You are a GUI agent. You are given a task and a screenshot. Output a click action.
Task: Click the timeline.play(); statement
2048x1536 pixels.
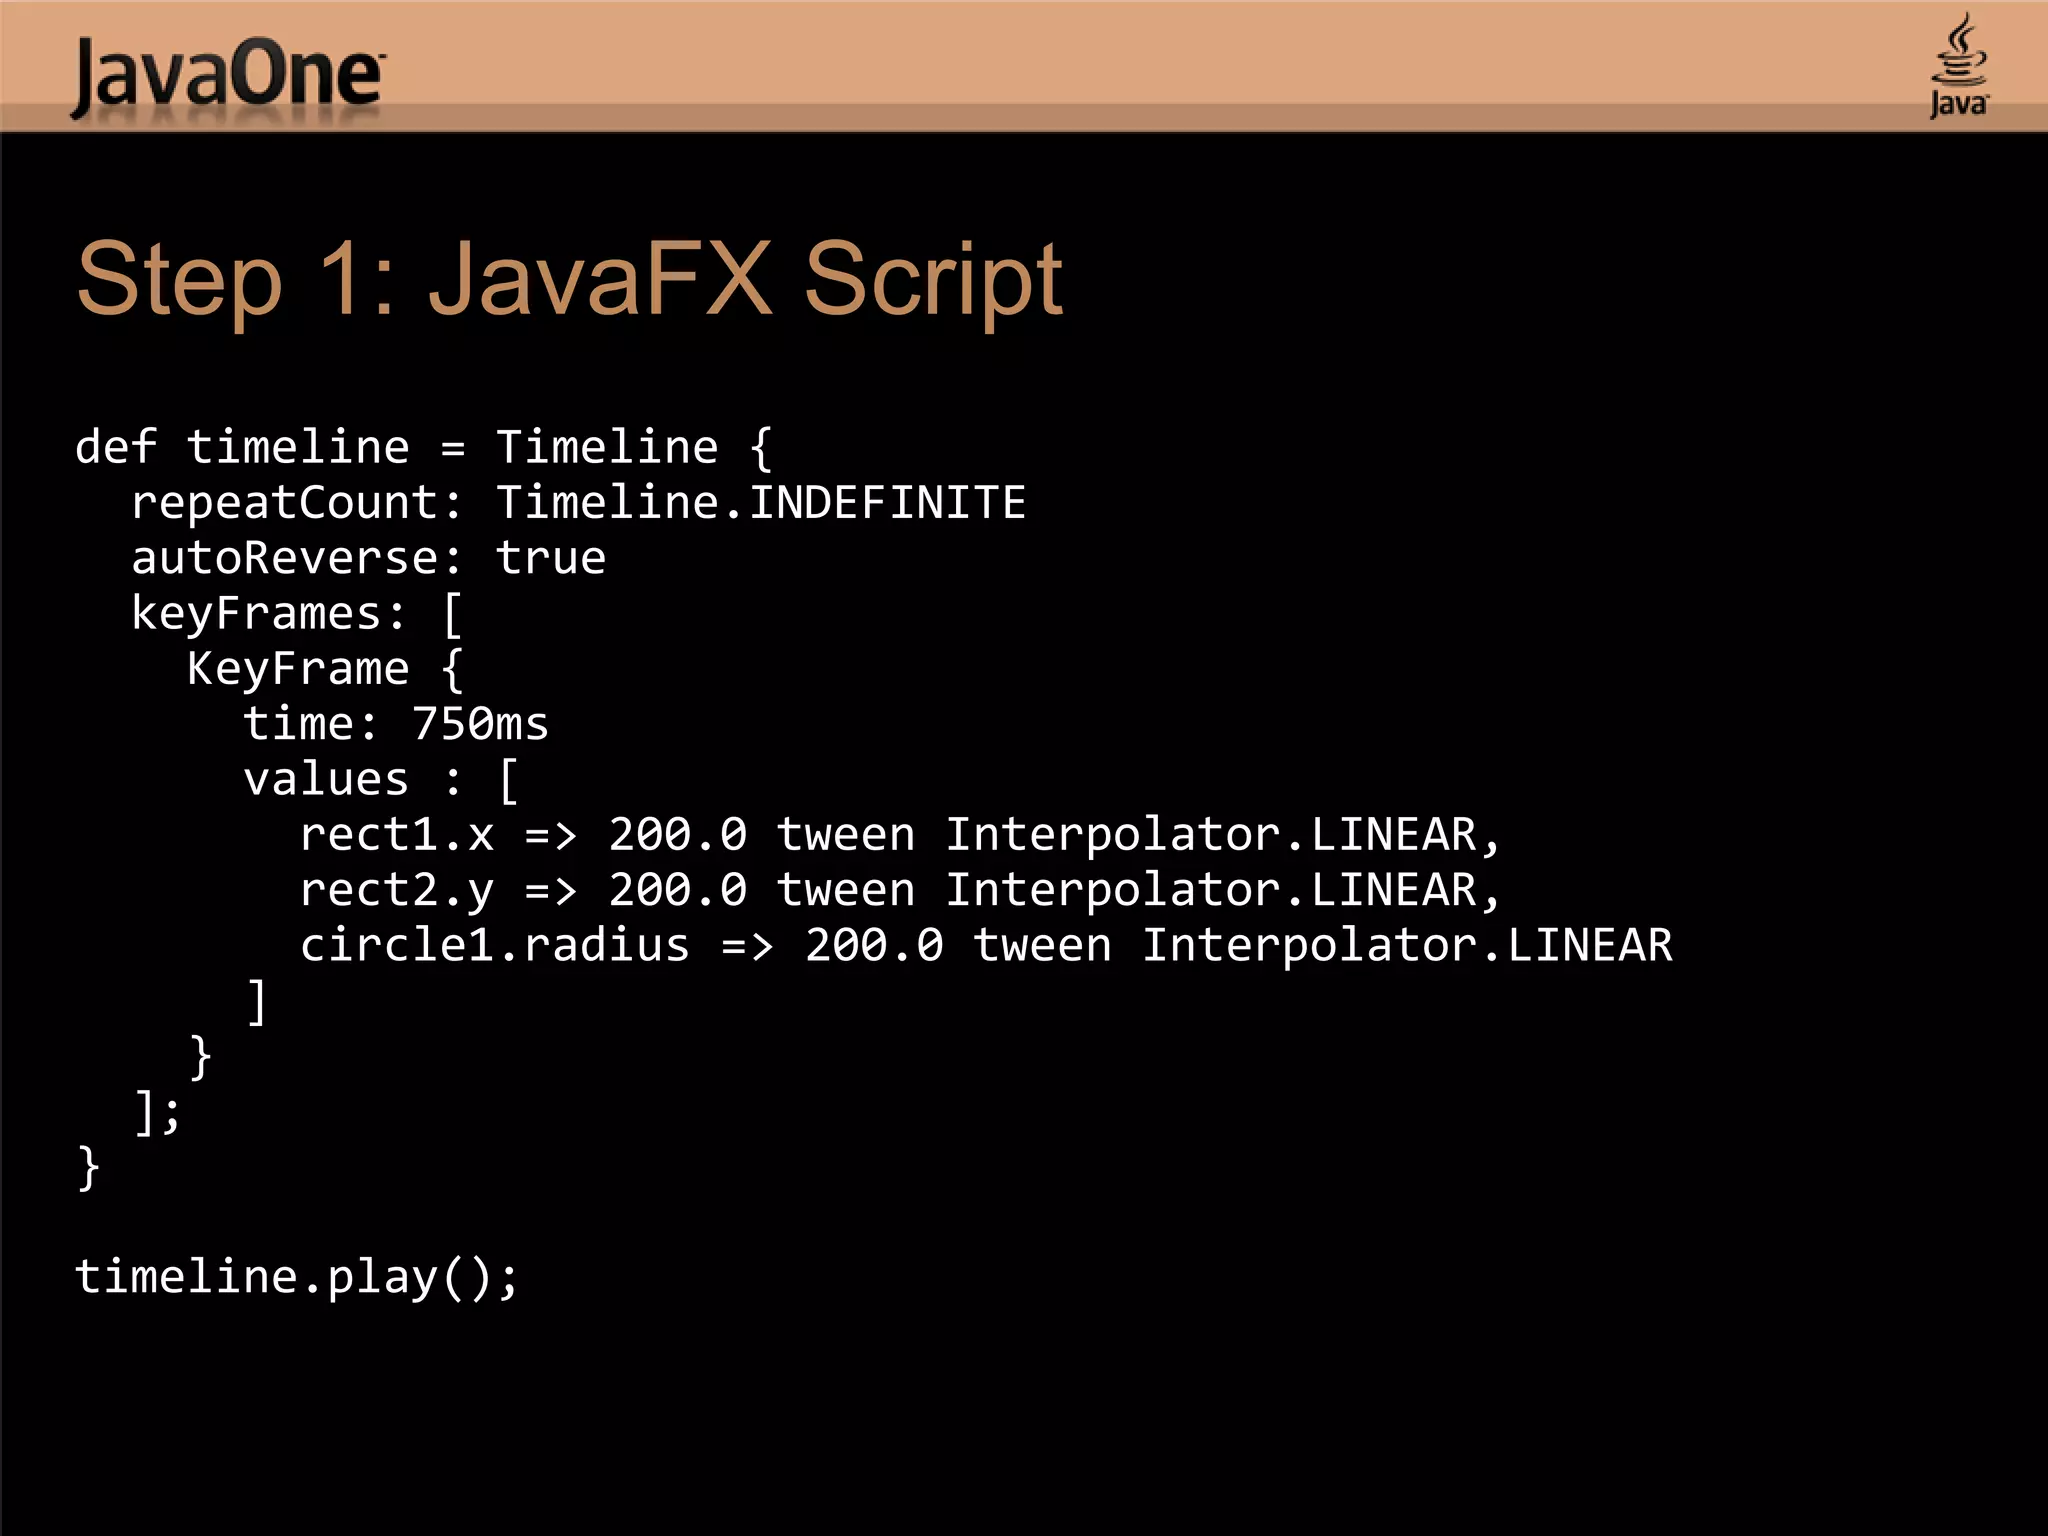click(297, 1277)
